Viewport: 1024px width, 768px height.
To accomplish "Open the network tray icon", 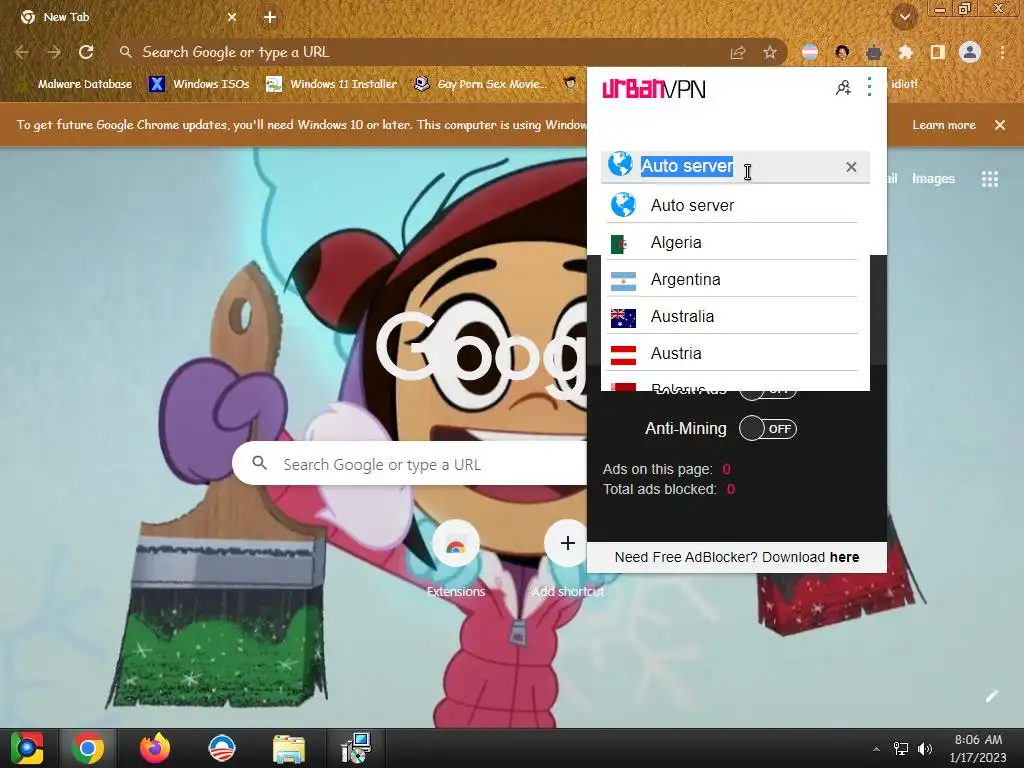I will tap(901, 749).
